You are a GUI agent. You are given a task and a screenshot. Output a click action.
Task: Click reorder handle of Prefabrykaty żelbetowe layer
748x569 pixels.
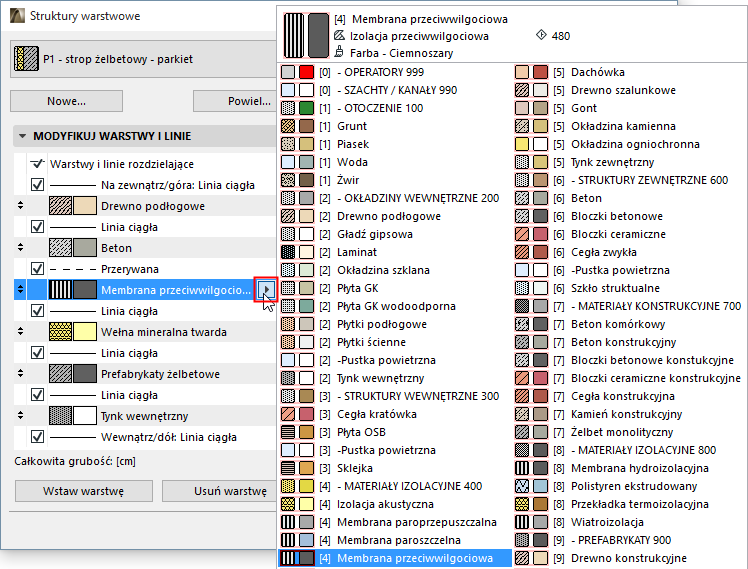[20, 373]
